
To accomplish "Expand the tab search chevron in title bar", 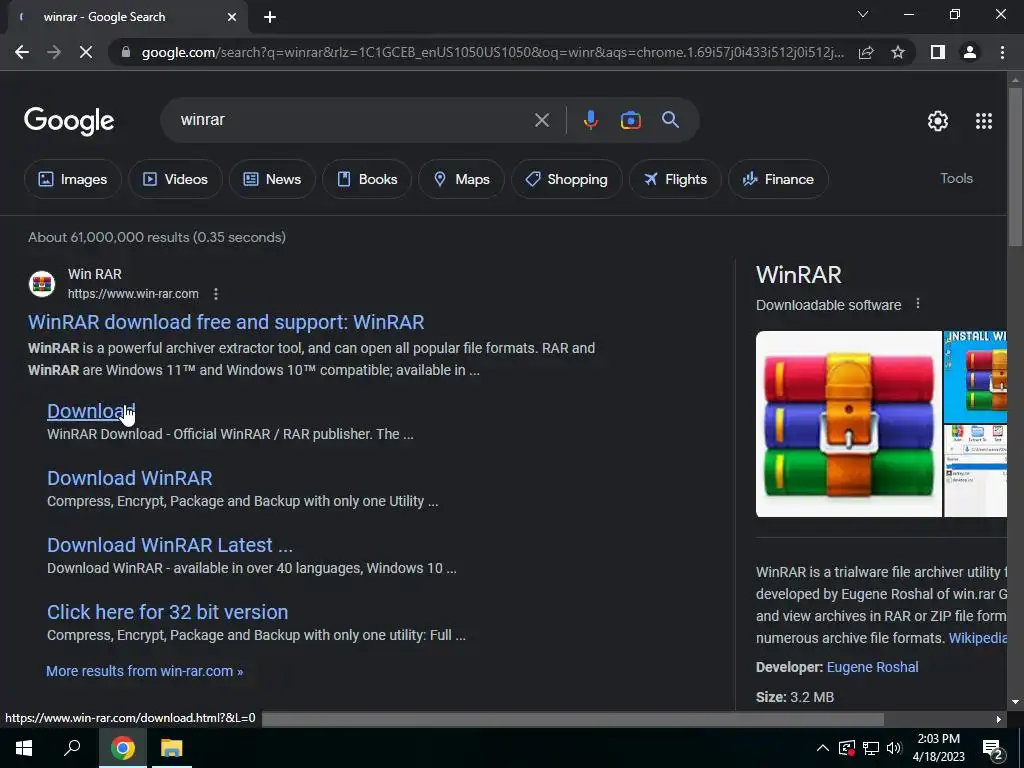I will [863, 14].
